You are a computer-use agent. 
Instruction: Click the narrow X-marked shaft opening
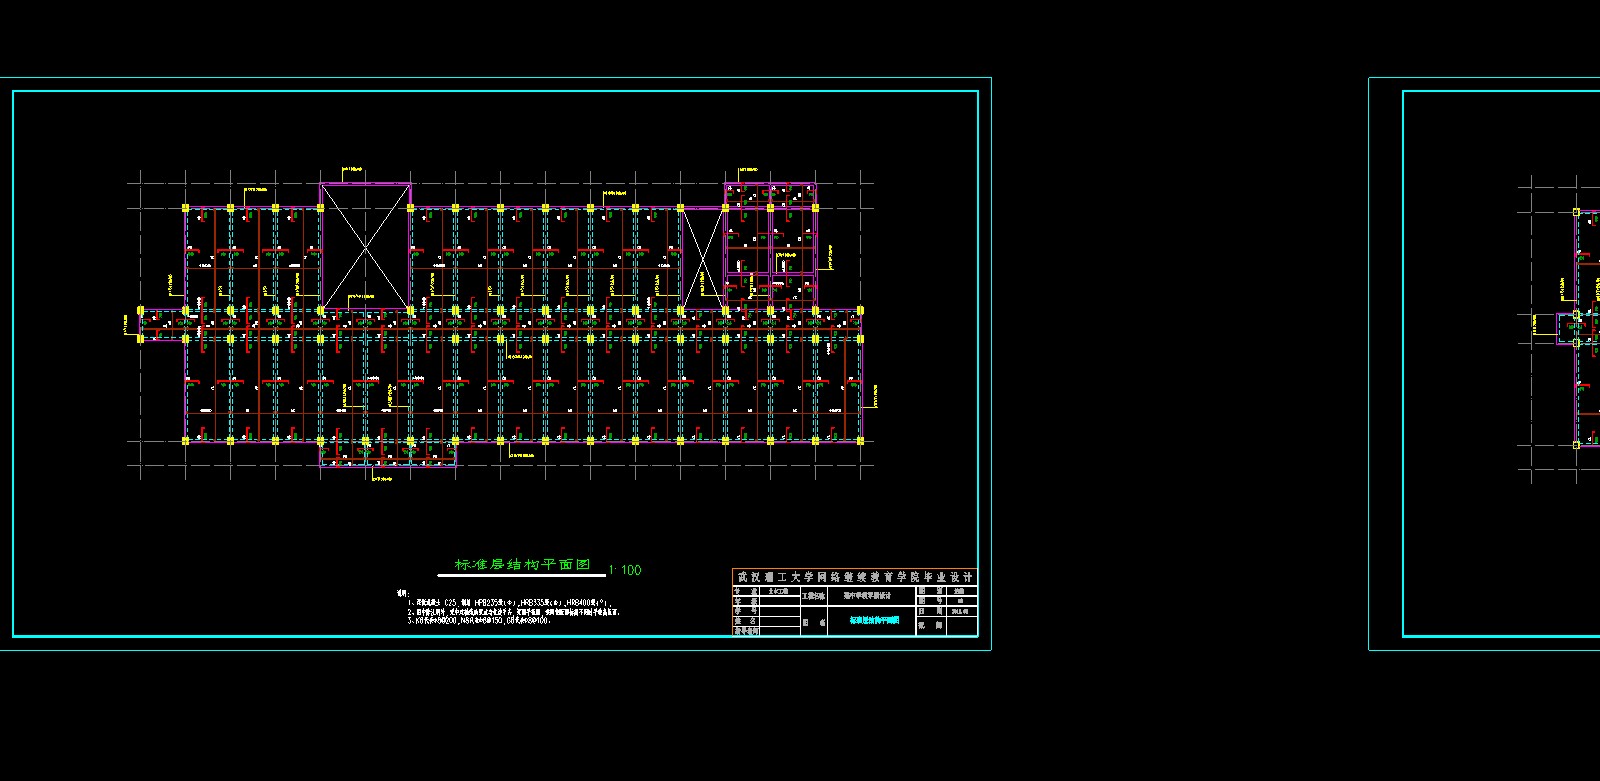[x=703, y=258]
